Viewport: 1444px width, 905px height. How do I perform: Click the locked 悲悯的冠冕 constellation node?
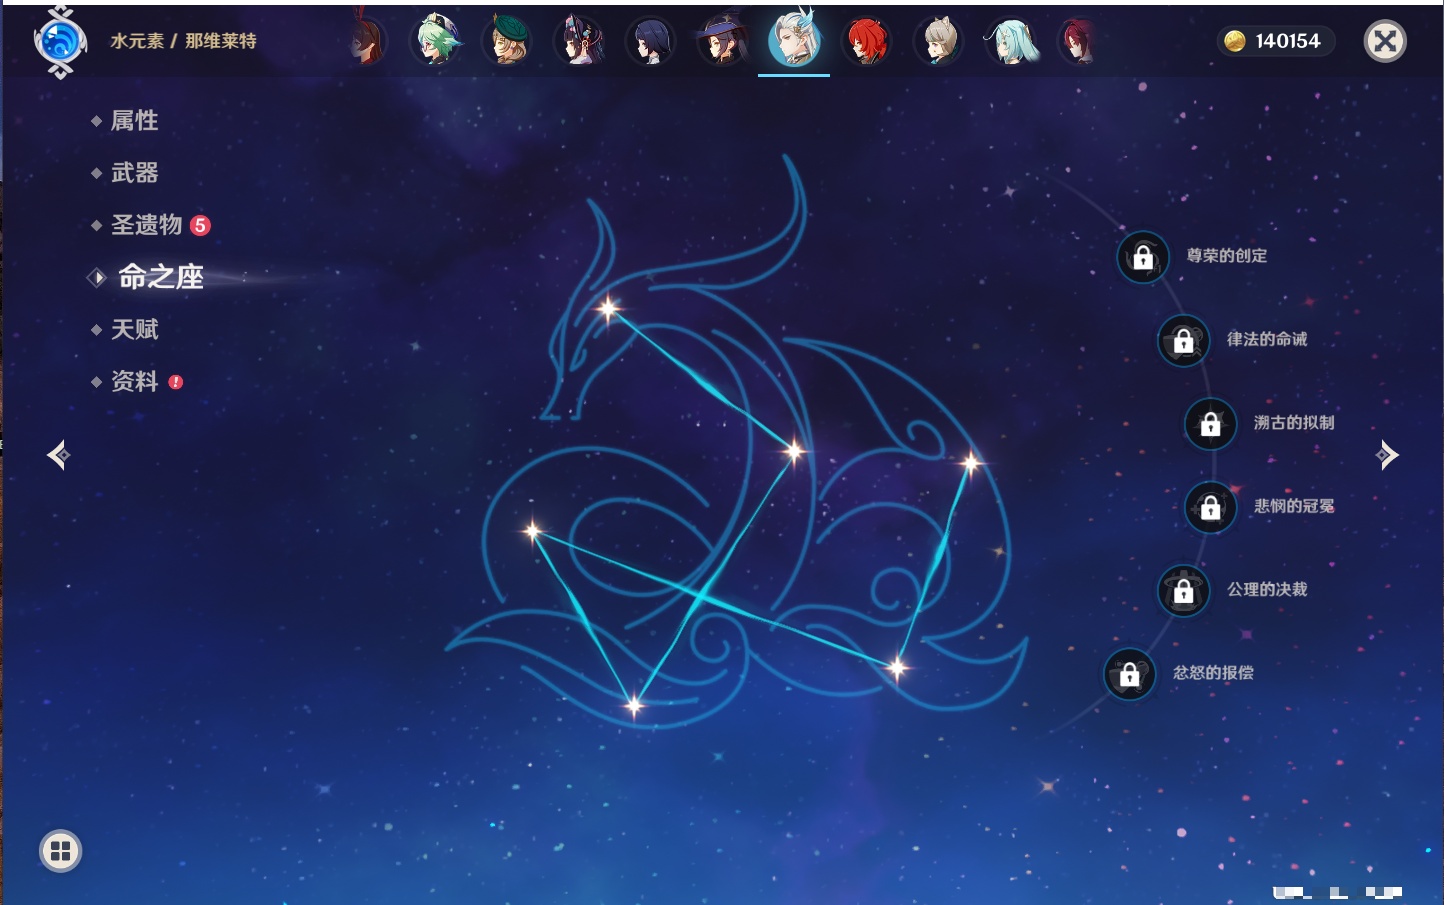1210,507
